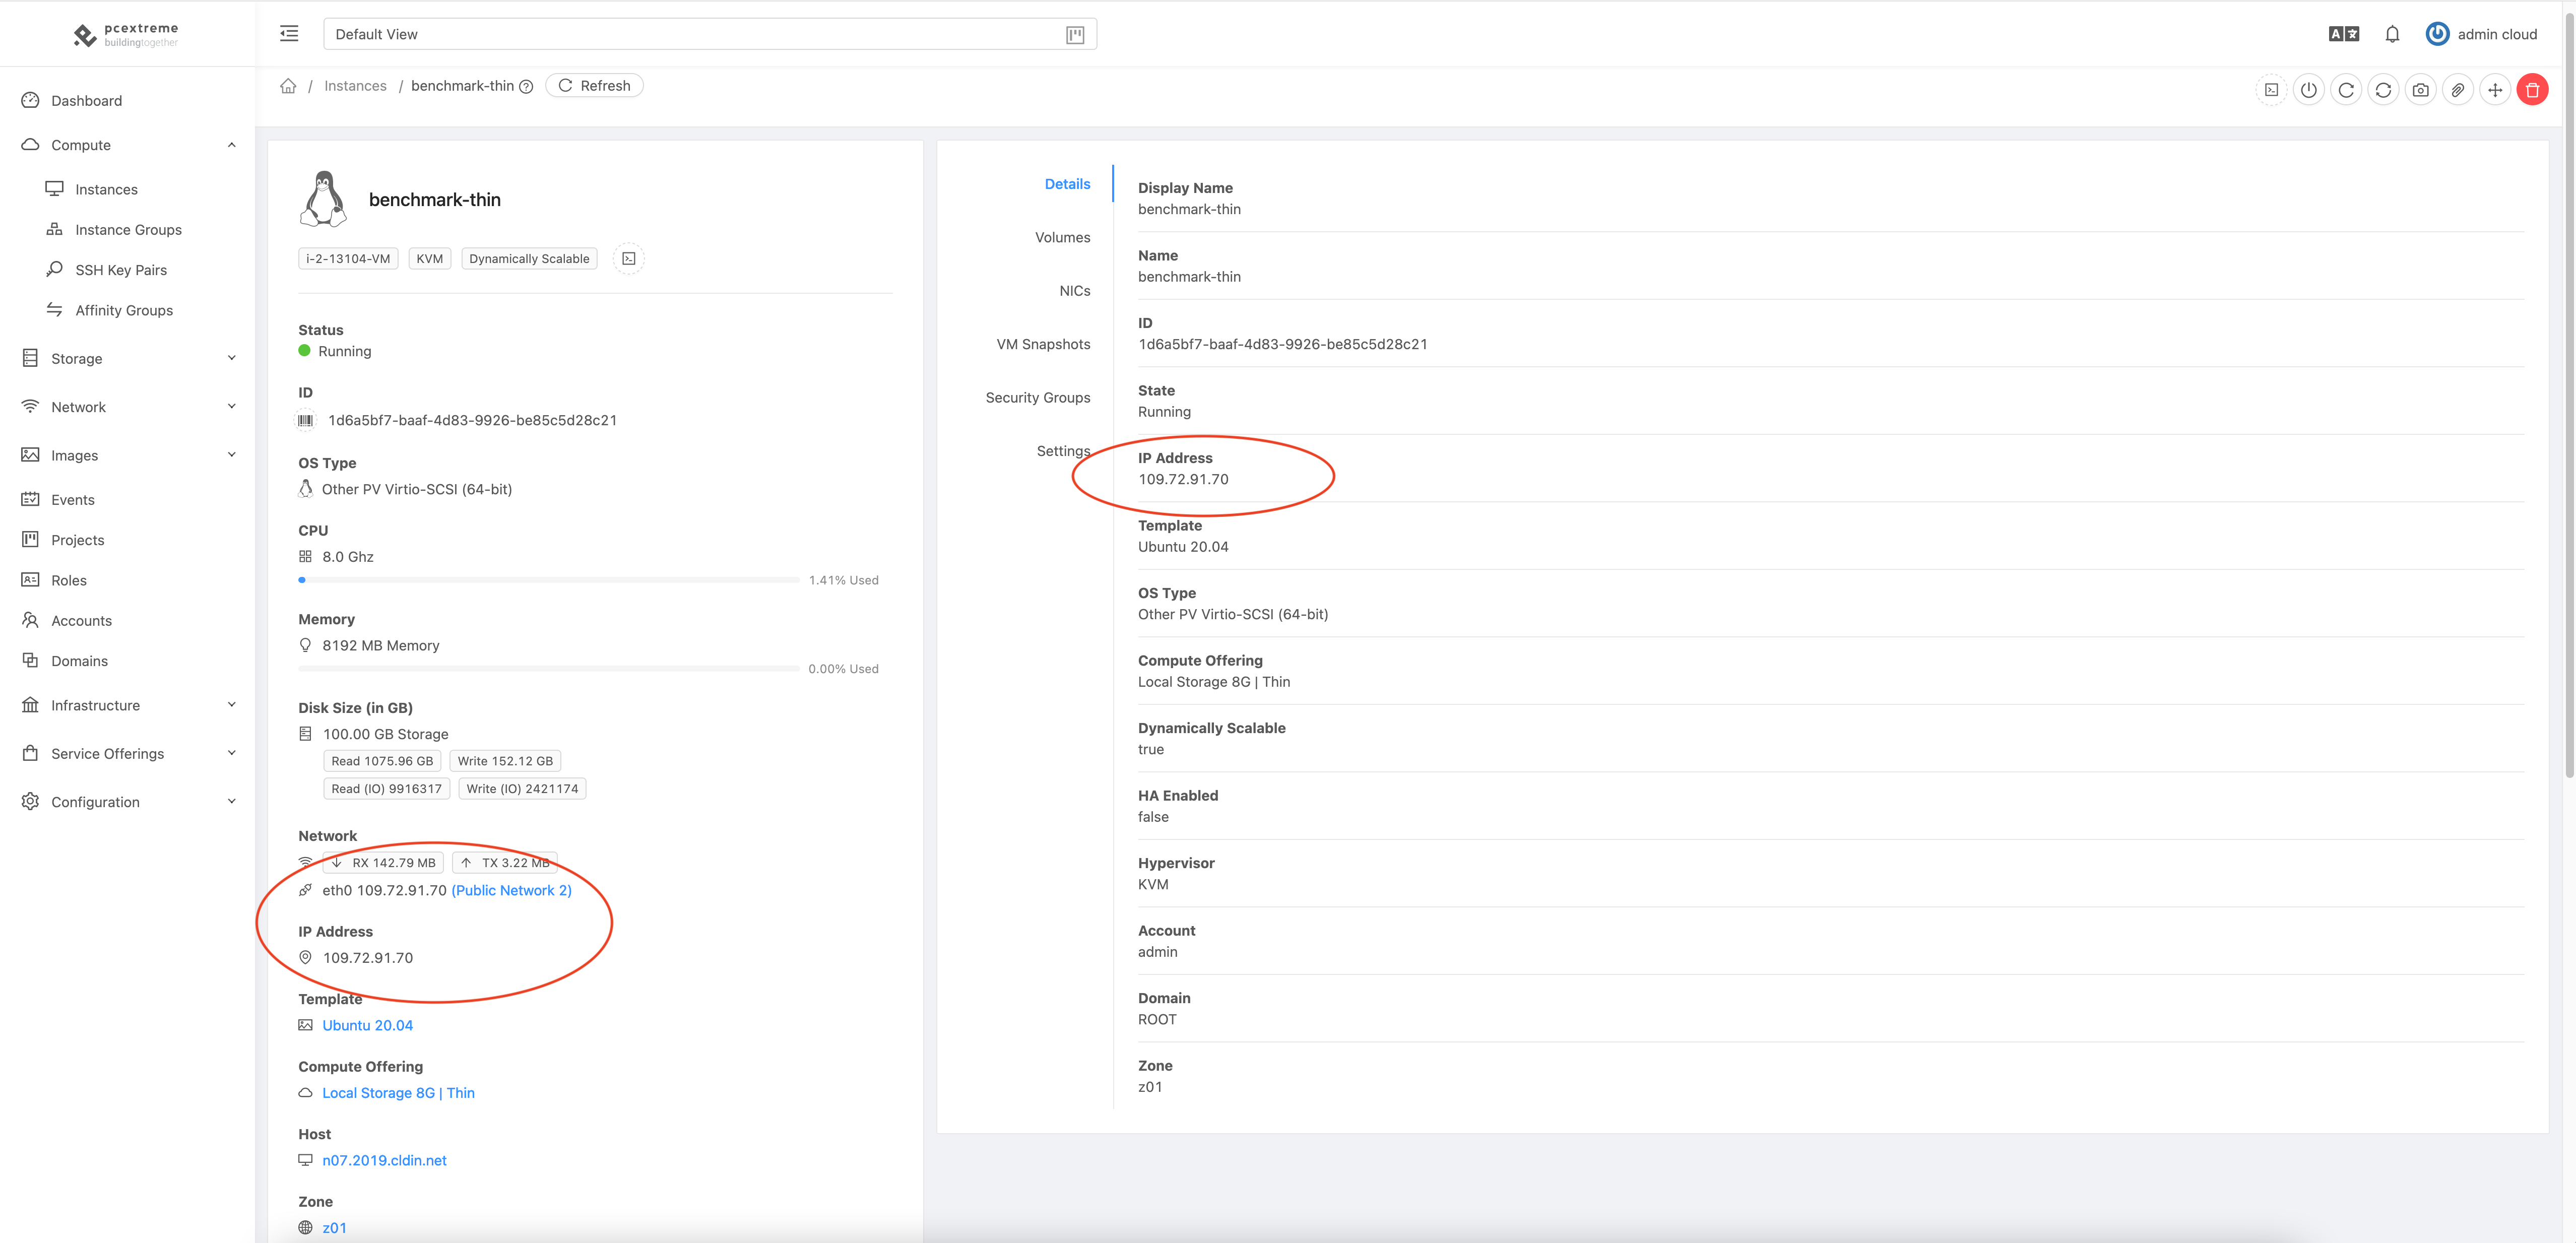Image resolution: width=2576 pixels, height=1243 pixels.
Task: Attach an ISO using the paperclip icon
Action: [x=2458, y=89]
